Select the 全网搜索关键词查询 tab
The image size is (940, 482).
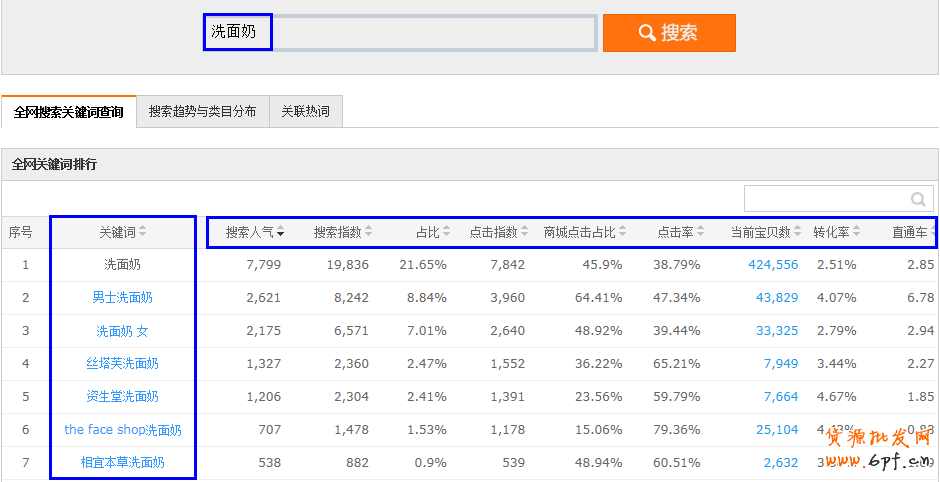68,112
